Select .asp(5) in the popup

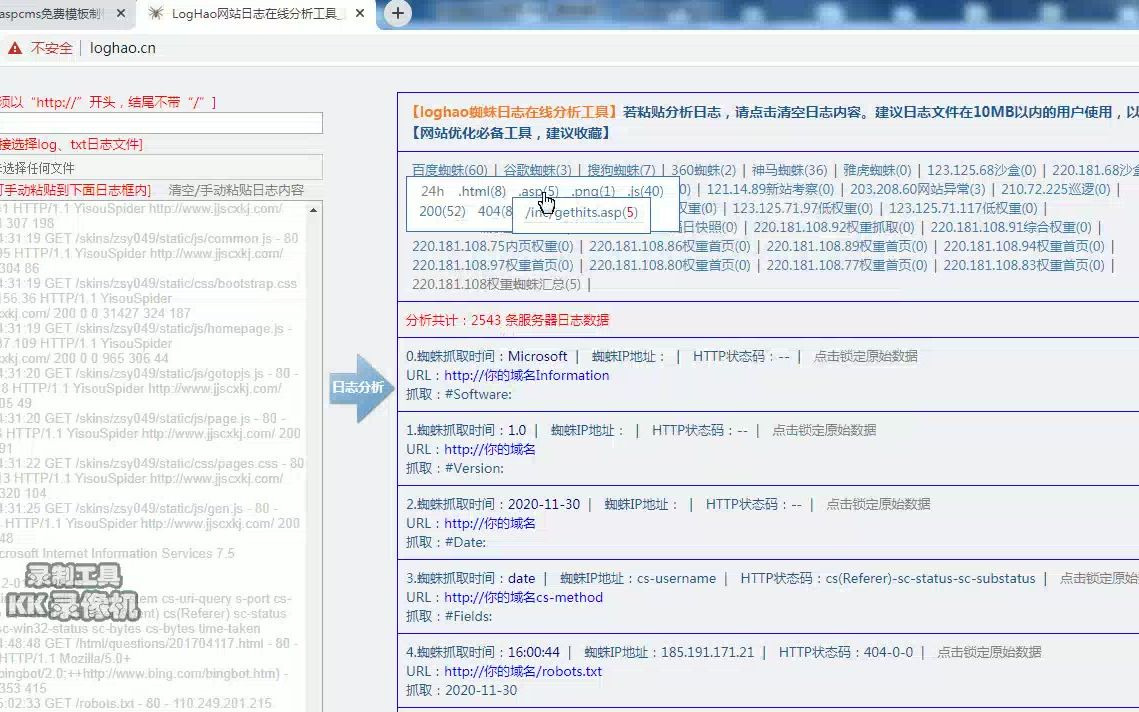[x=538, y=191]
